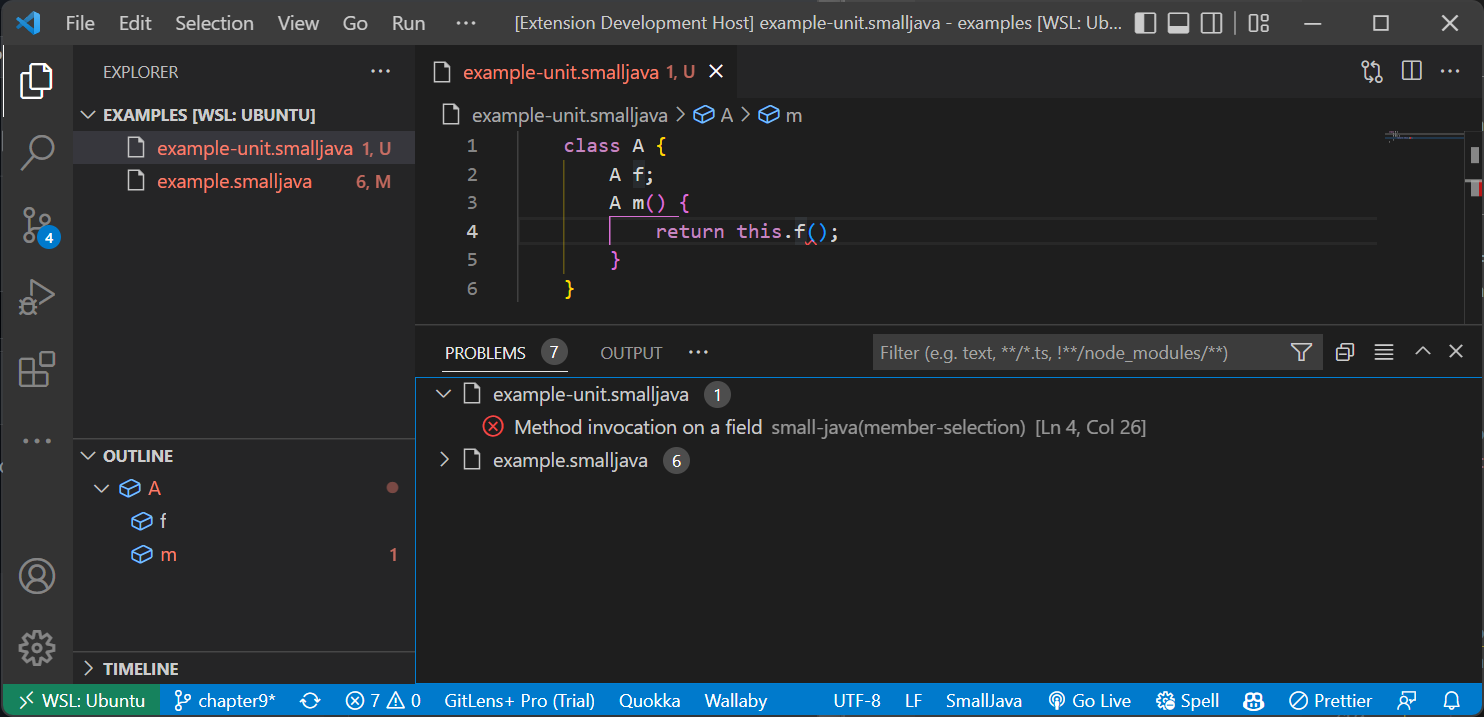Screen dimensions: 1484x717
Task: Collapse class A node in Outline
Action: pyautogui.click(x=101, y=489)
